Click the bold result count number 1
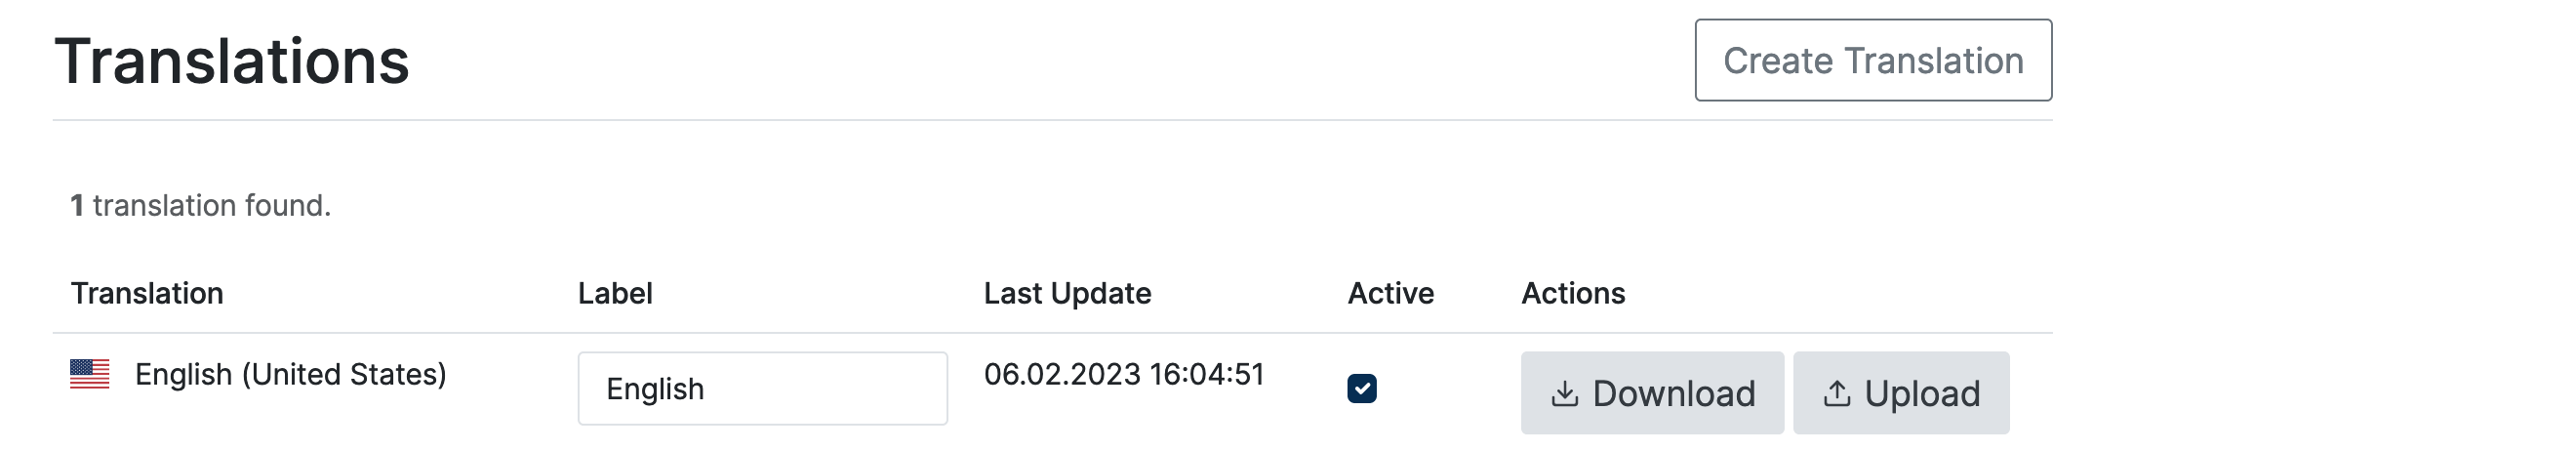The image size is (2576, 451). pos(77,205)
